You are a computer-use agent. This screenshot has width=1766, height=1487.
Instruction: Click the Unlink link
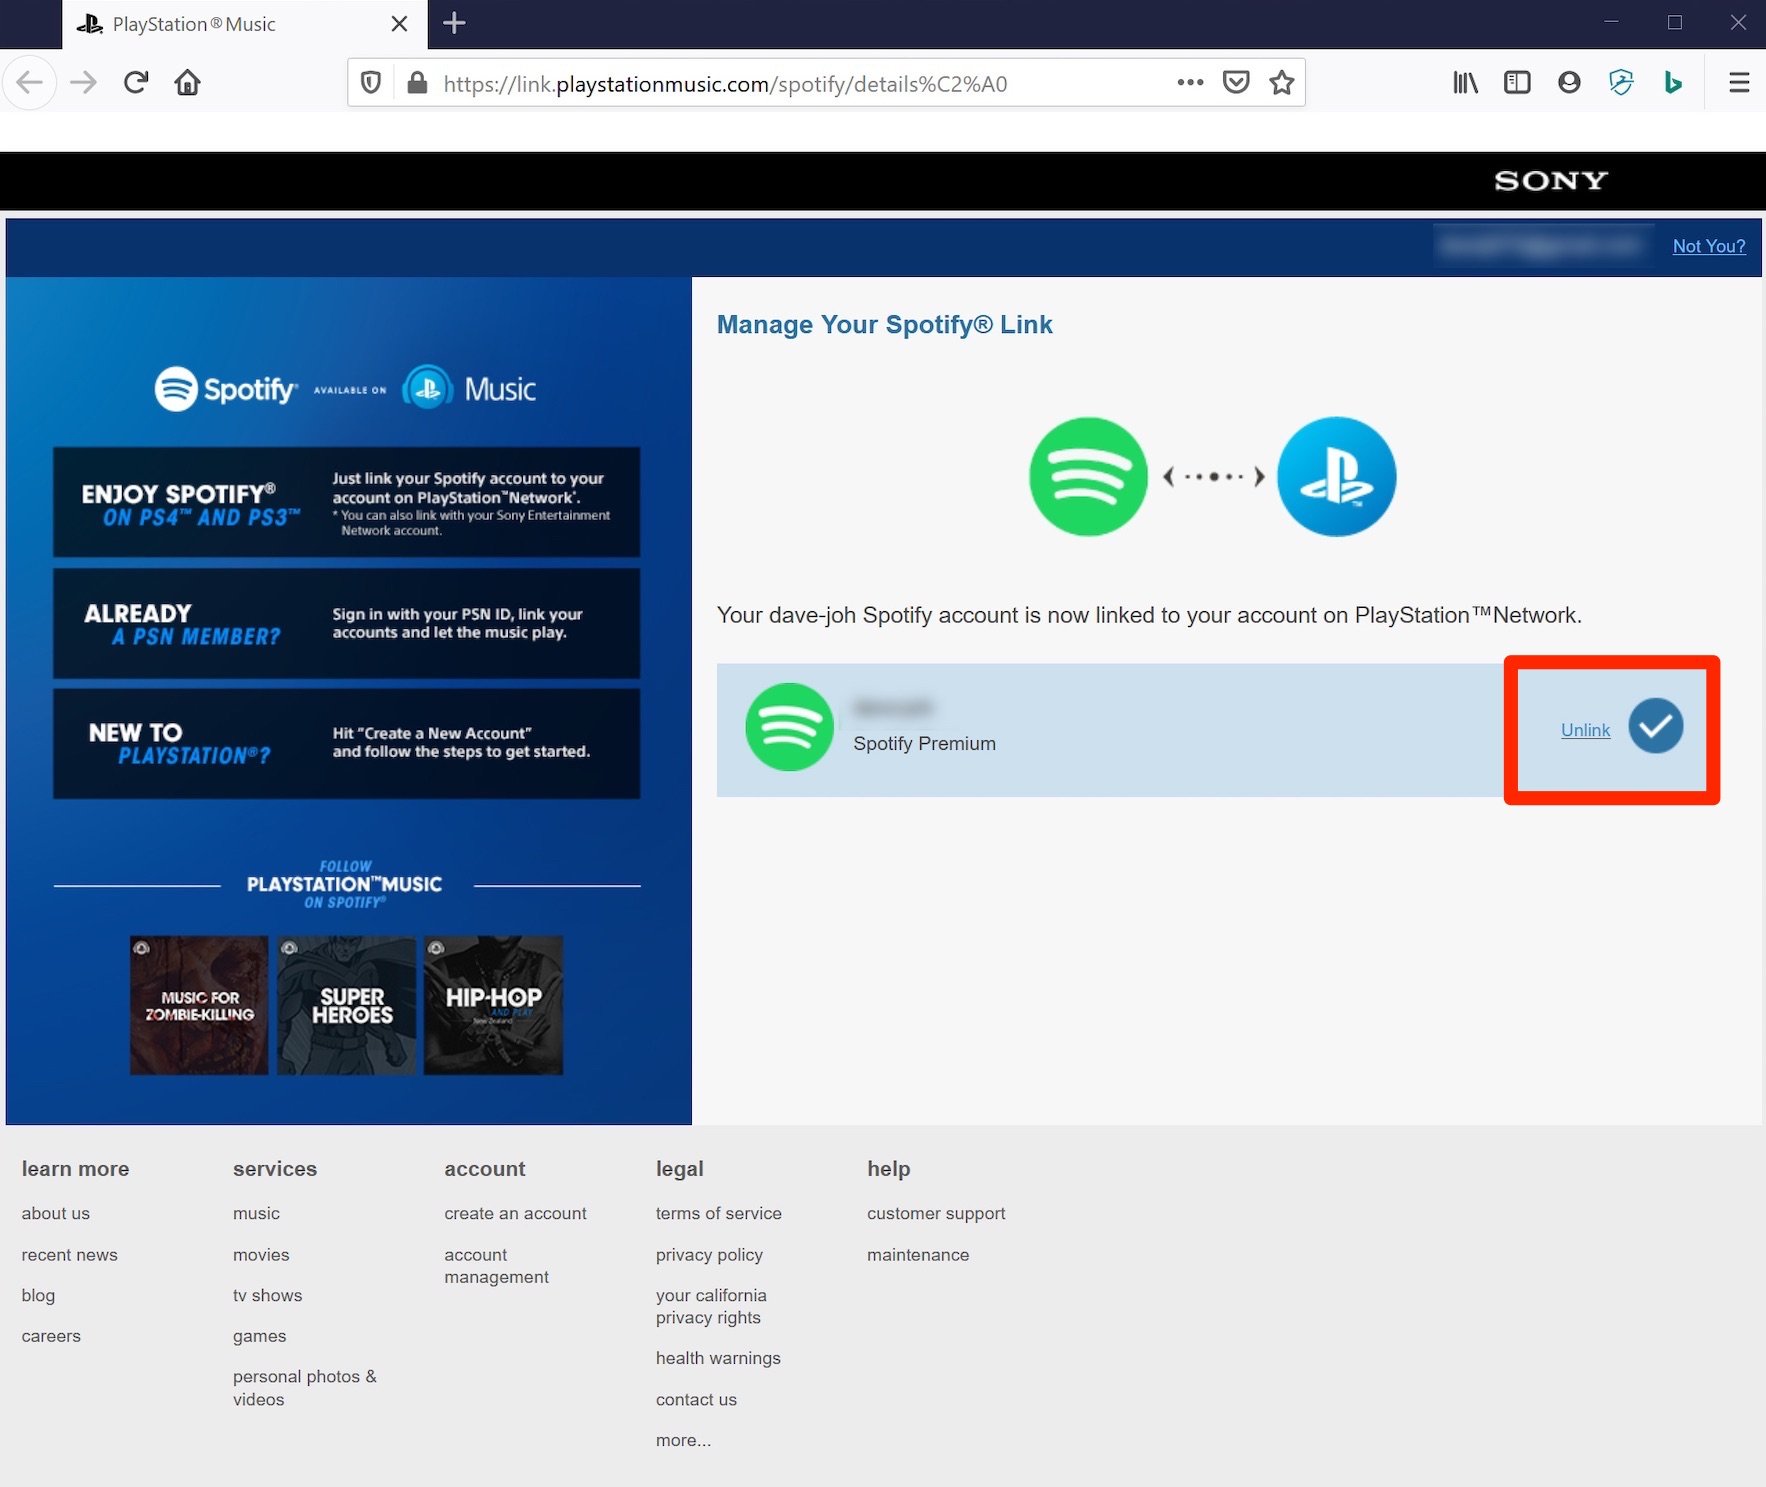click(1585, 729)
